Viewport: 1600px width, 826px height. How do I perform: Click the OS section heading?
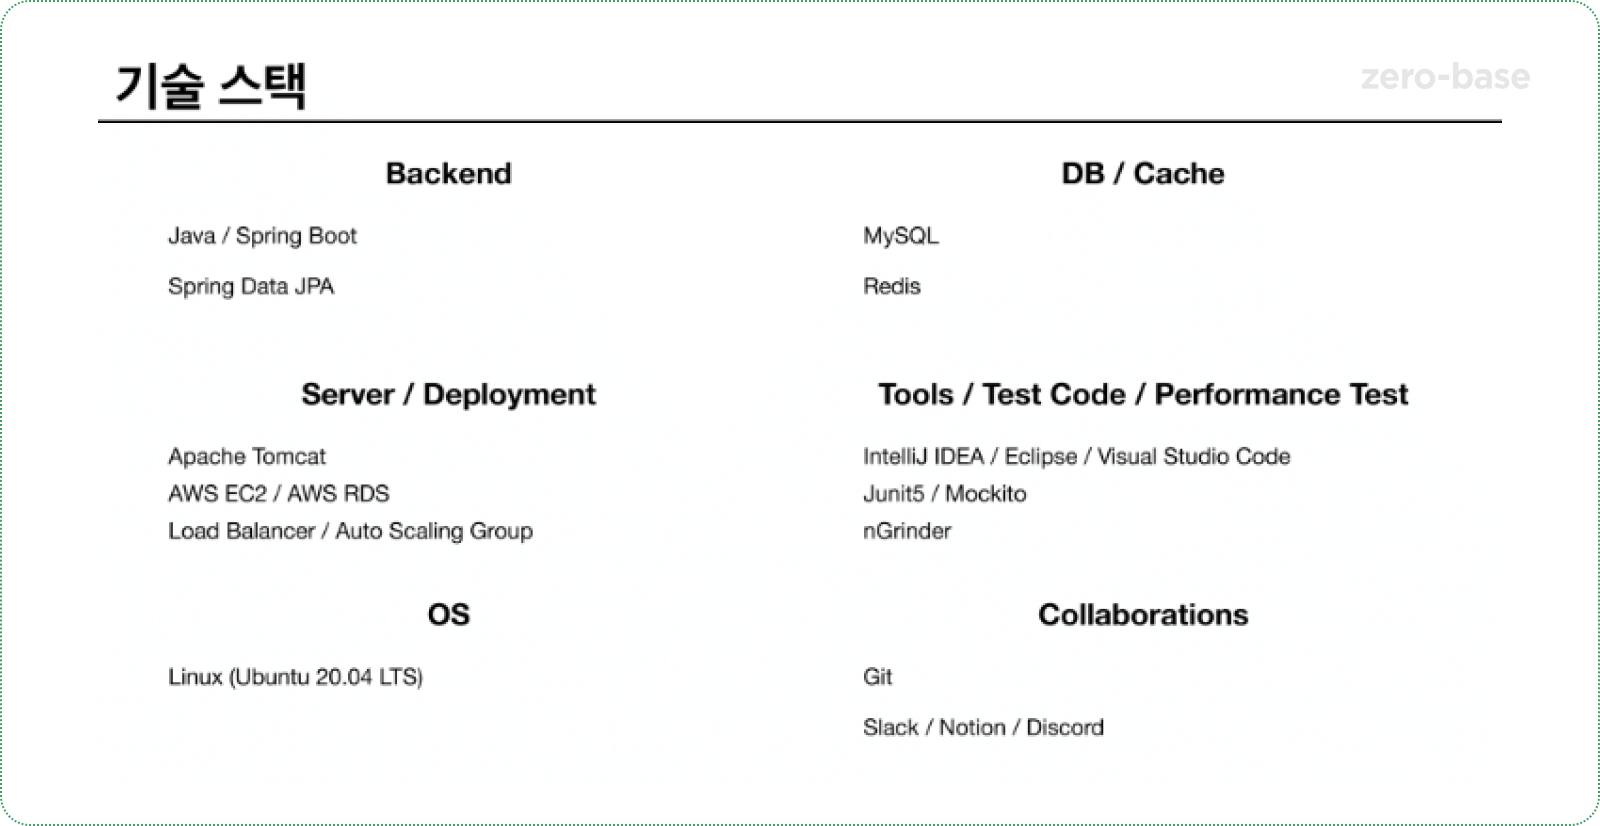[448, 614]
